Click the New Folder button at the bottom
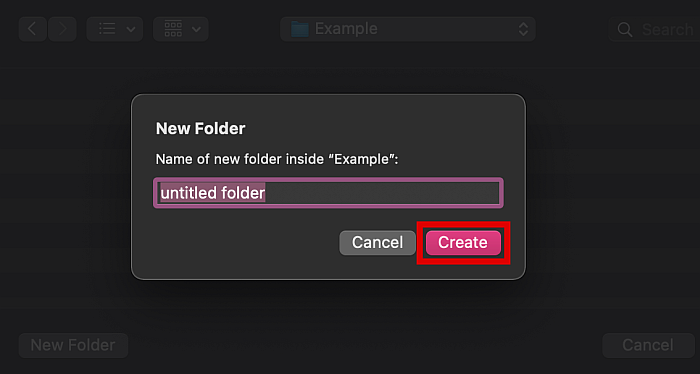This screenshot has height=374, width=700. 73,345
